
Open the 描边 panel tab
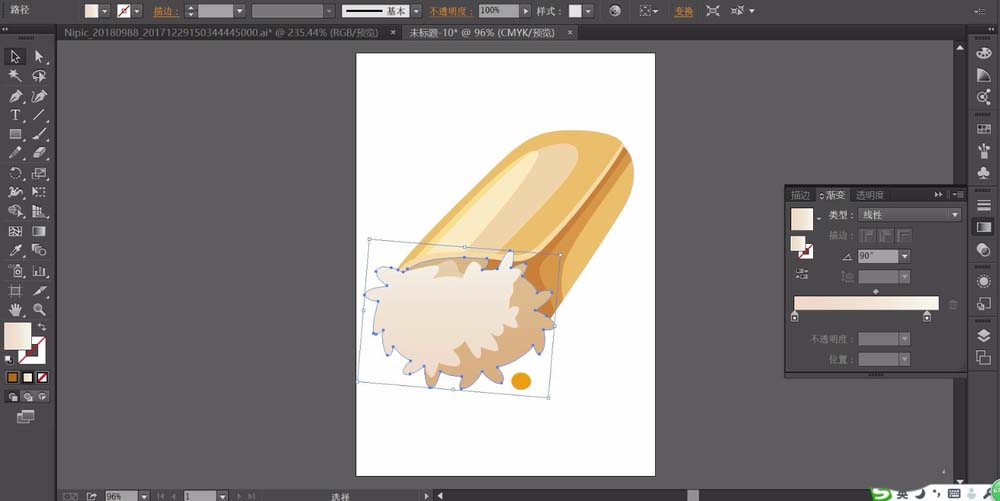pyautogui.click(x=800, y=195)
